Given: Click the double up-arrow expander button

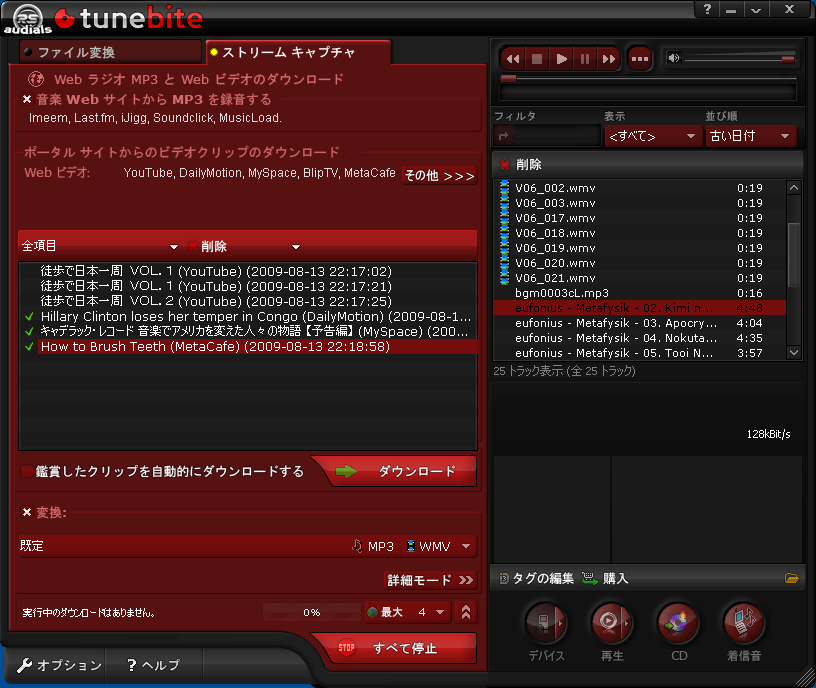Looking at the screenshot, I should (466, 613).
